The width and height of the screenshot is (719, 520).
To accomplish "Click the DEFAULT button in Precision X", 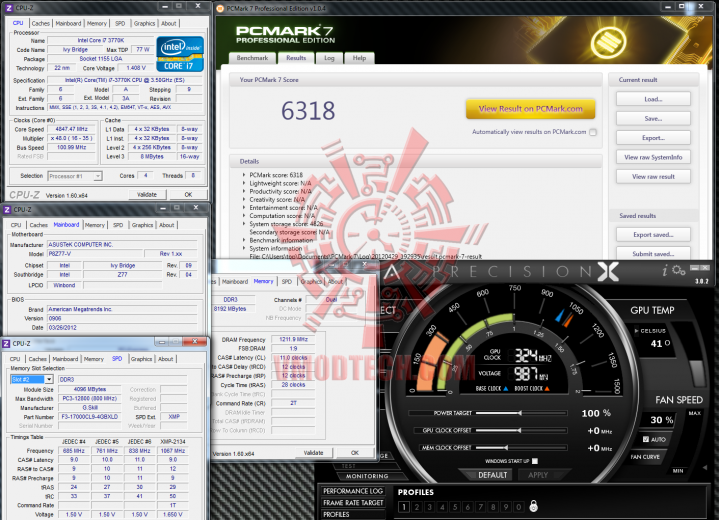I will pos(492,475).
